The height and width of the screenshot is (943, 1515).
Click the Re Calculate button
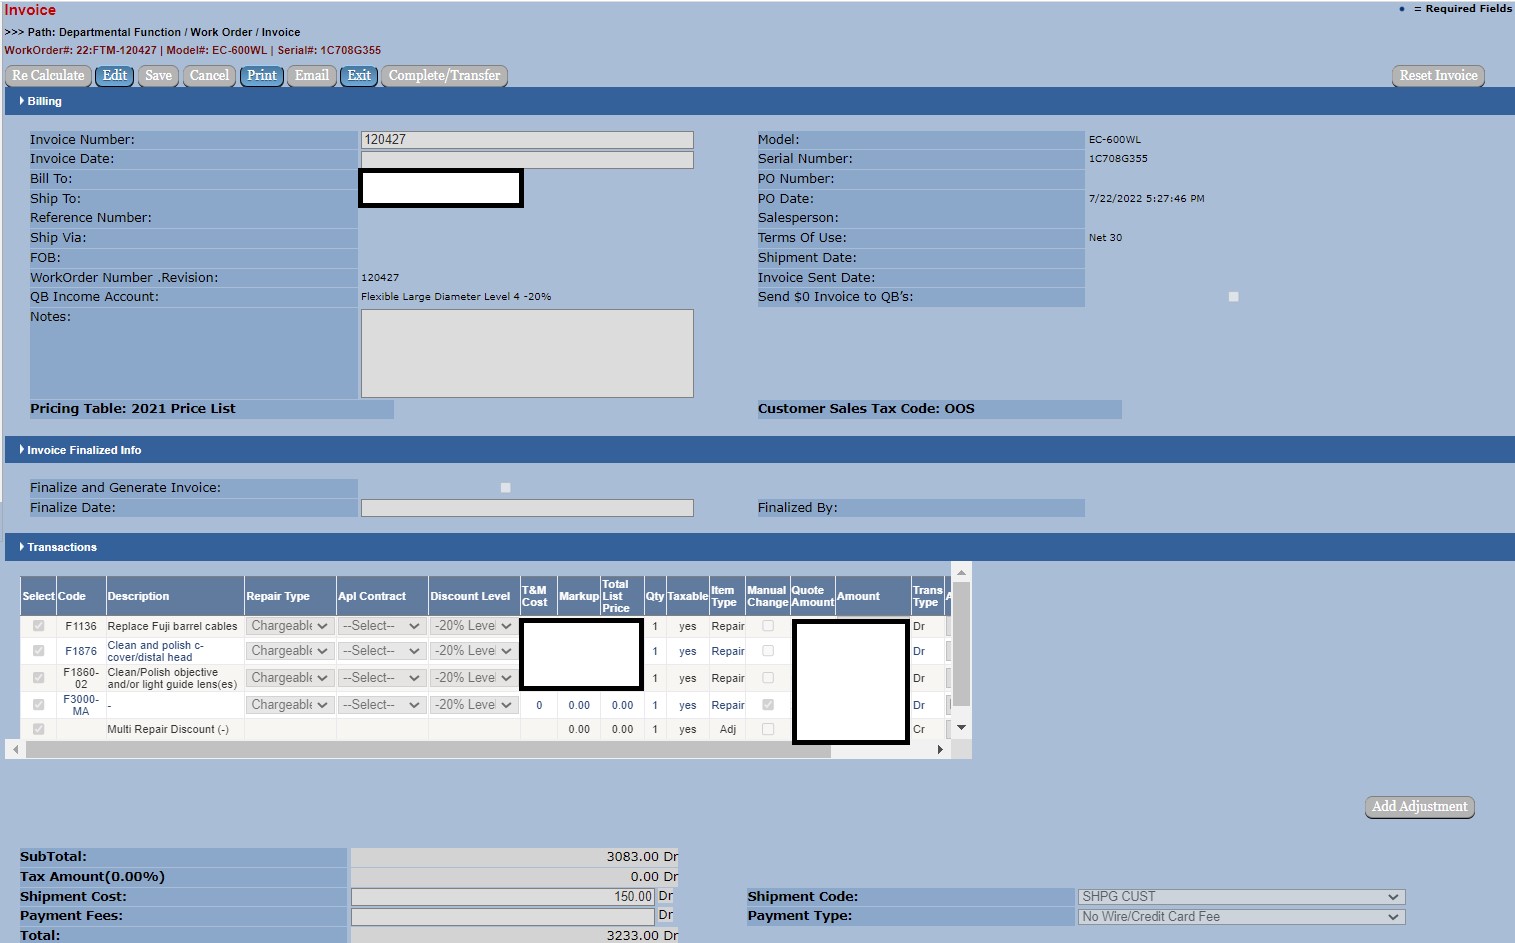[48, 76]
